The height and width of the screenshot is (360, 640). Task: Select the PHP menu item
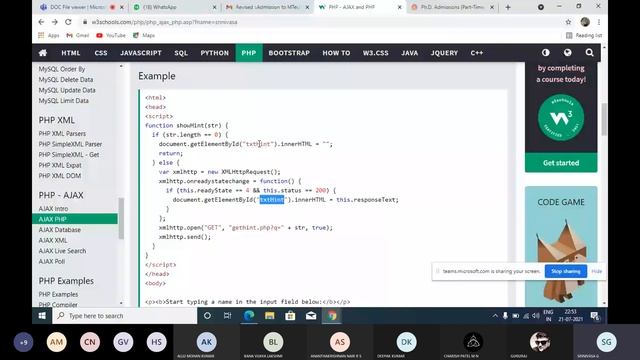pos(249,53)
